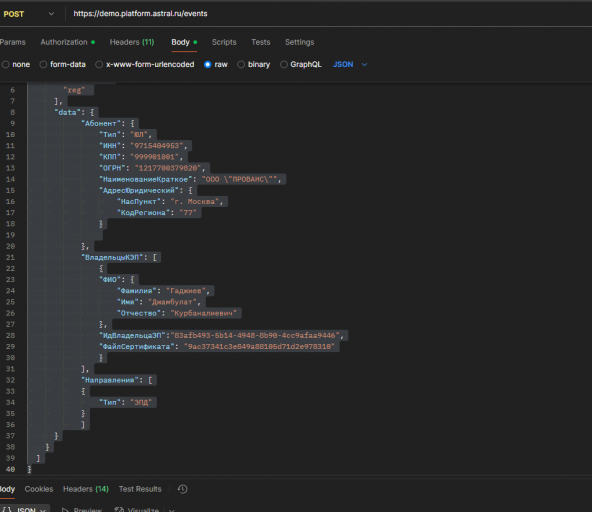Open the request Headers (11) tab
592x512 pixels.
click(132, 42)
